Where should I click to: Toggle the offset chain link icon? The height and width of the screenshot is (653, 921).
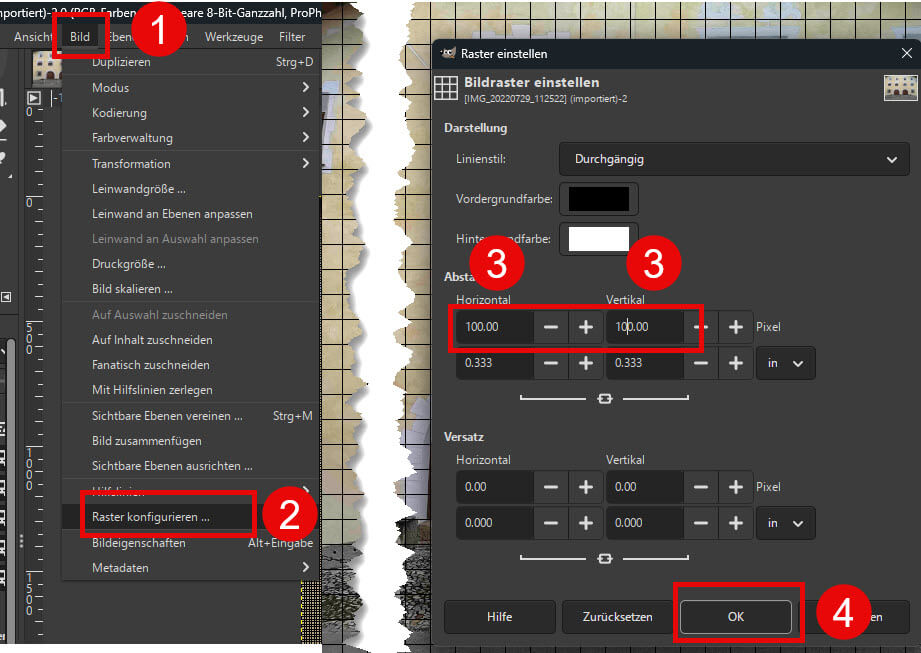pyautogui.click(x=604, y=558)
